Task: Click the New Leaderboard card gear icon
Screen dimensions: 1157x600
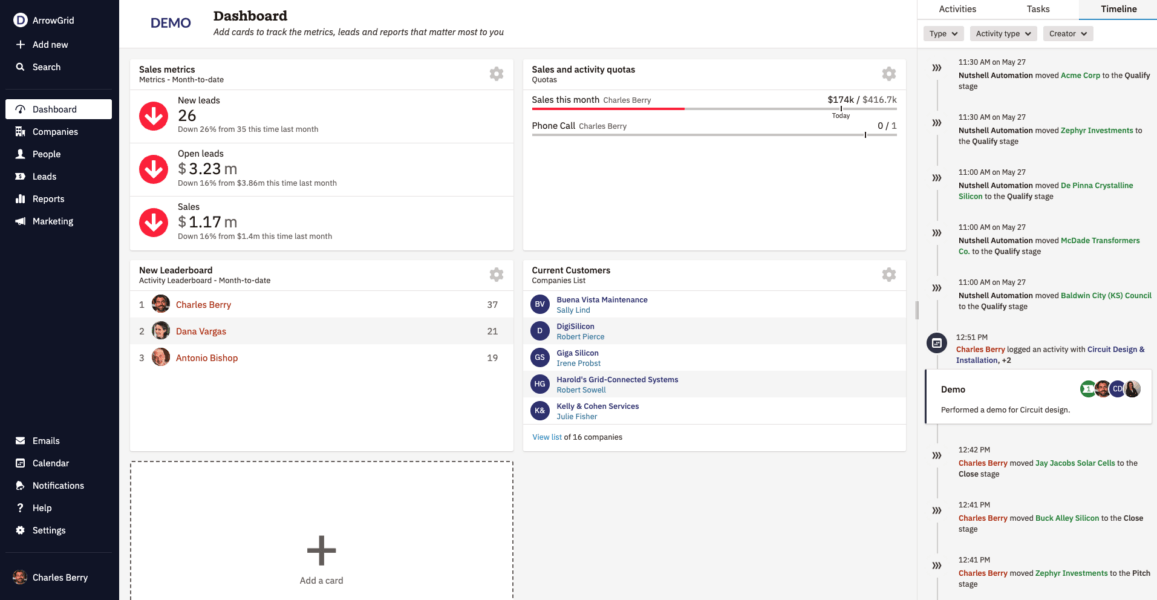Action: 496,275
